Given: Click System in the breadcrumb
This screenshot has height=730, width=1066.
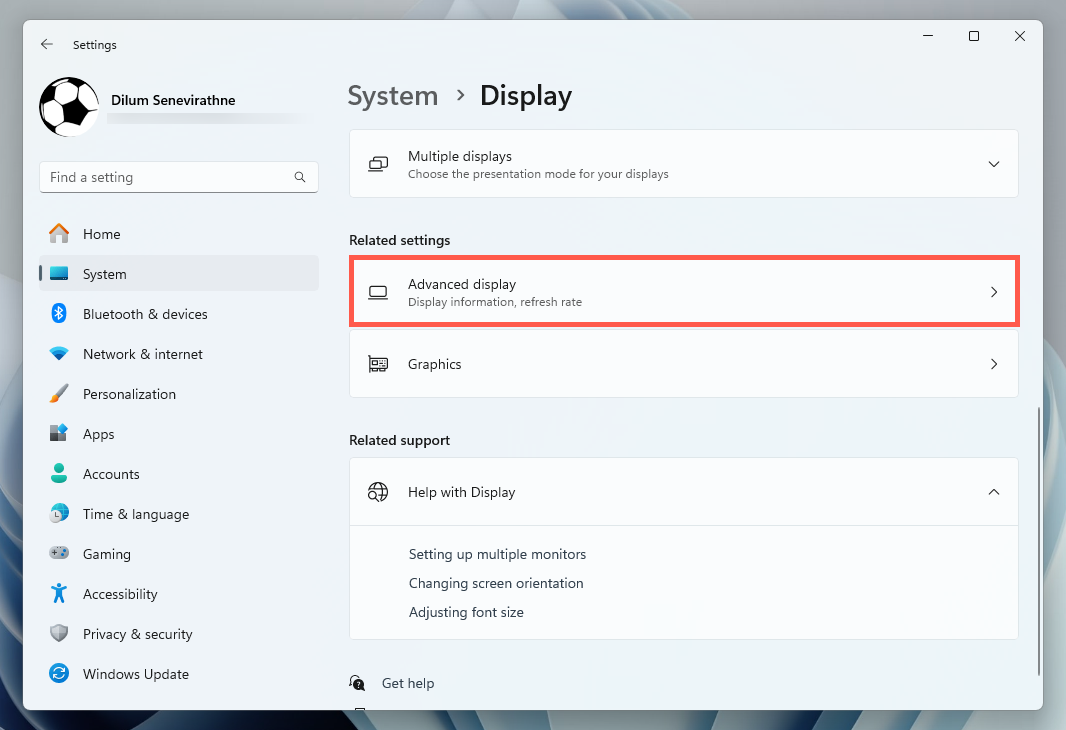Looking at the screenshot, I should (x=392, y=96).
